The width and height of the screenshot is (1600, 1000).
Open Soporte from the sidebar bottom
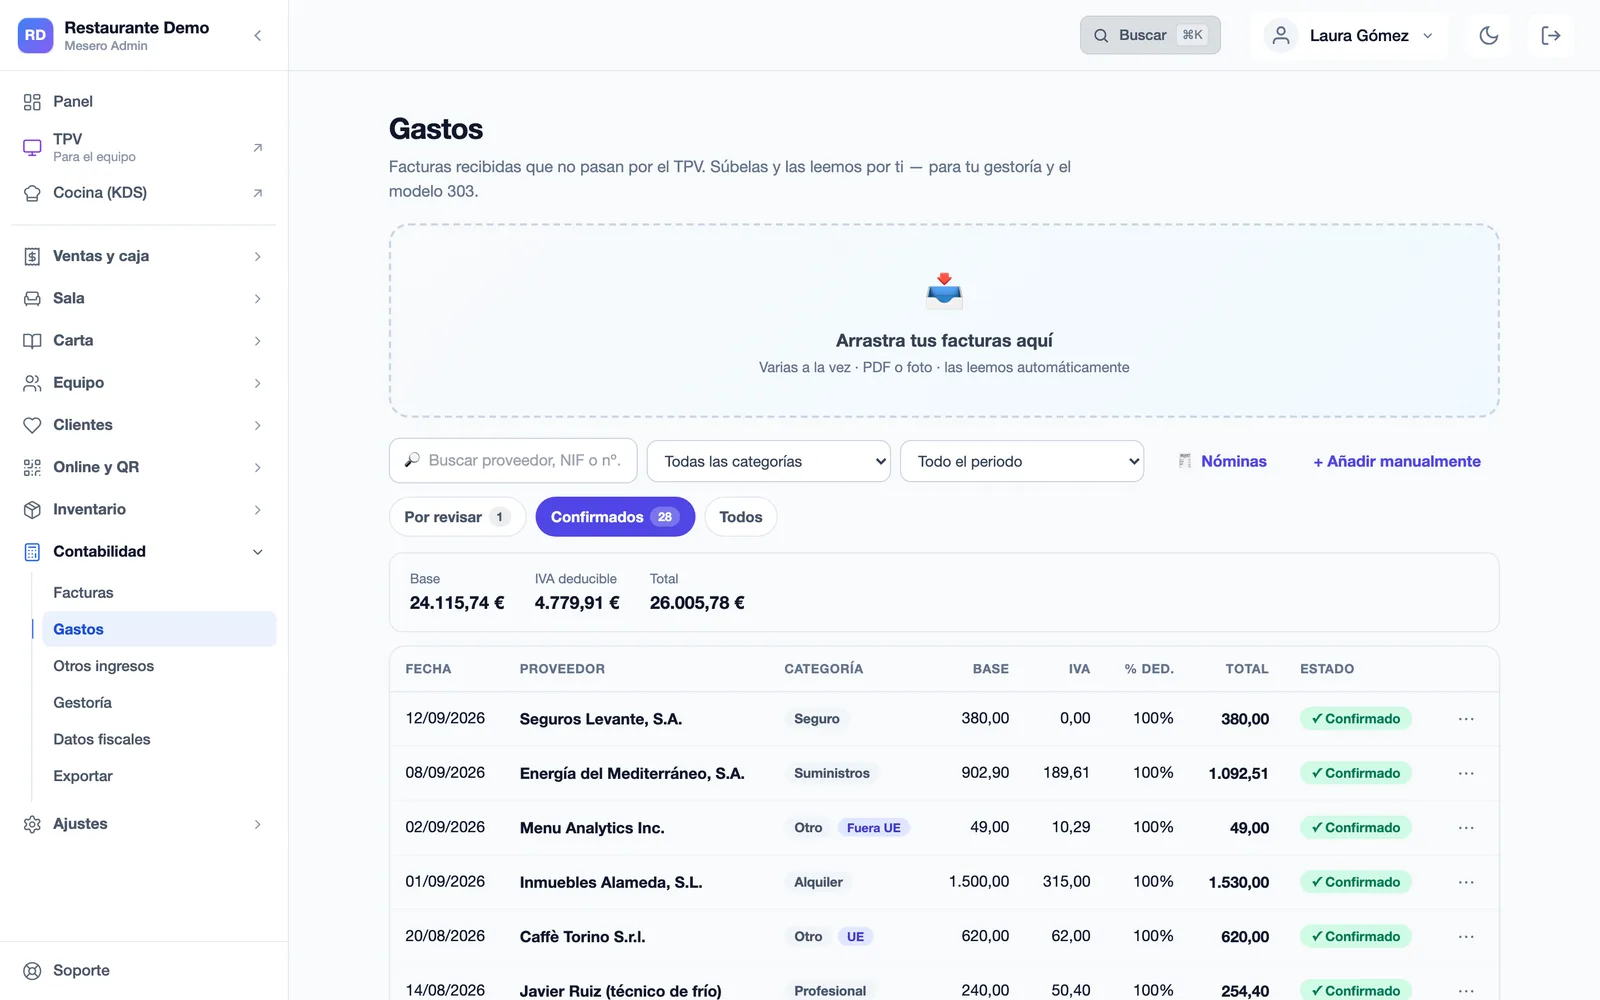[x=144, y=971]
